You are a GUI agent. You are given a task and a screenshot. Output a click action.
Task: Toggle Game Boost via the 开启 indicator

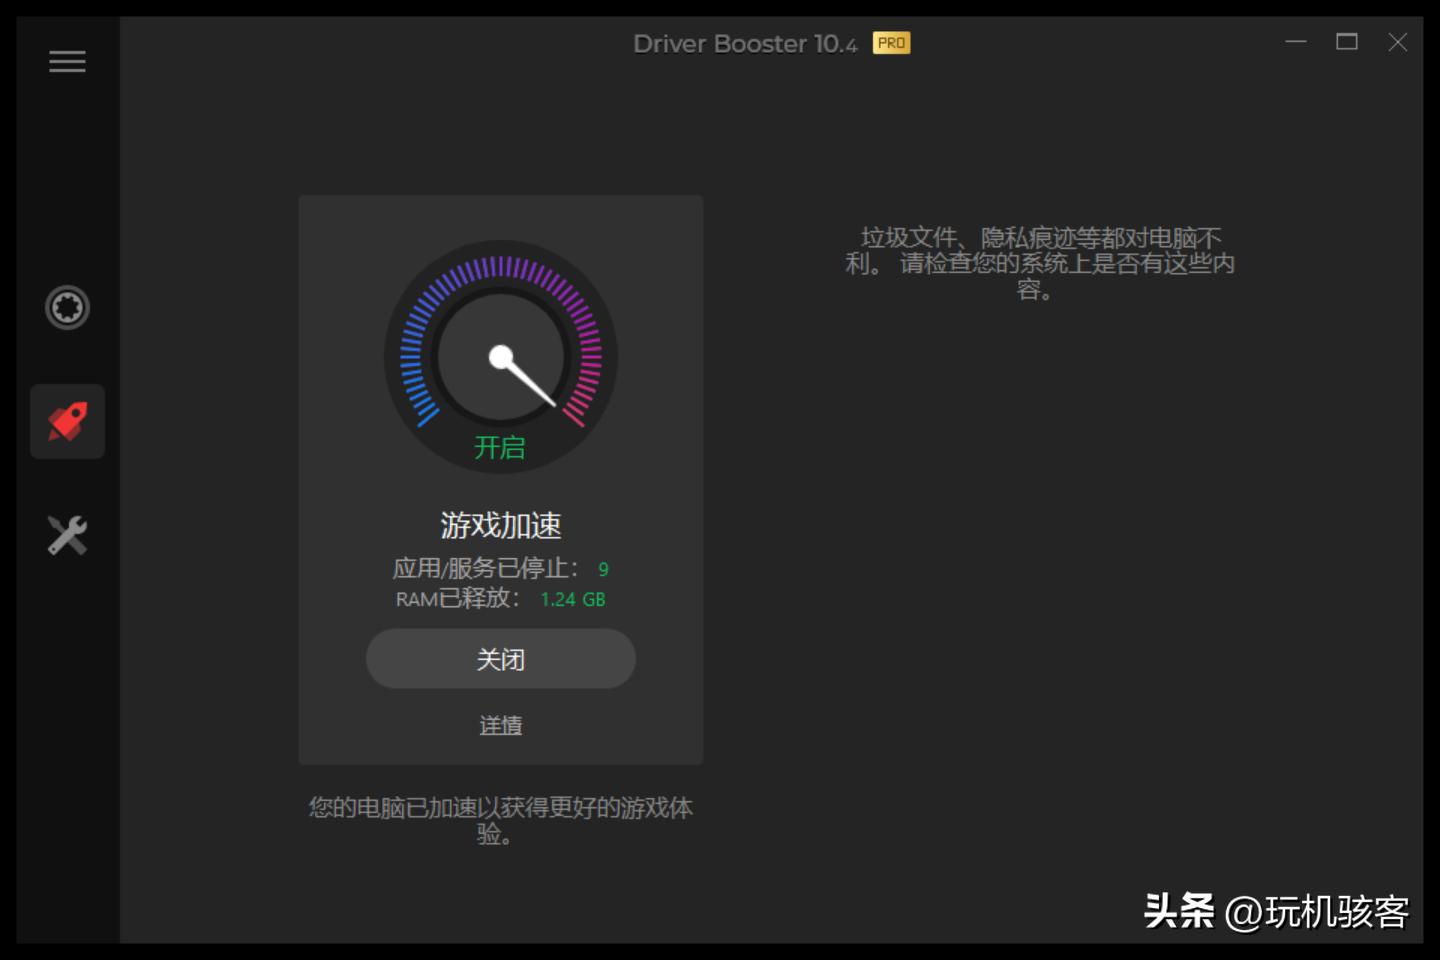tap(500, 448)
